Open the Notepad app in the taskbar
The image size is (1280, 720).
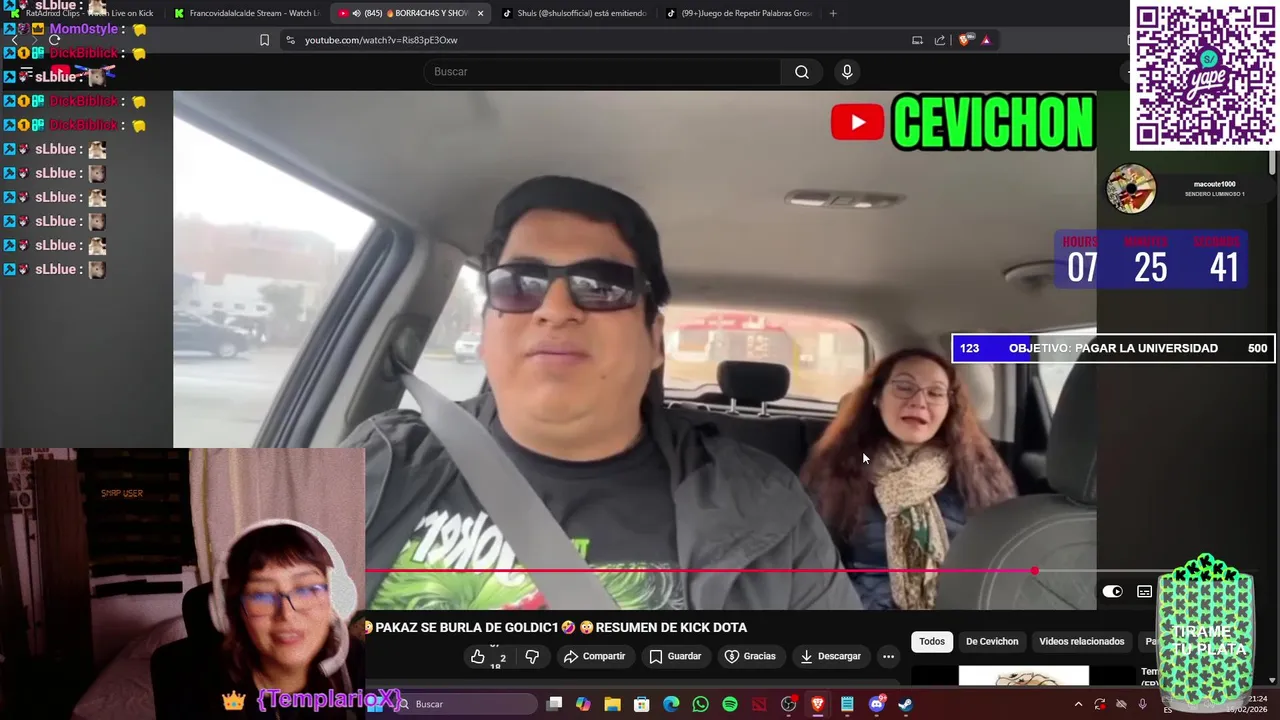click(x=847, y=704)
